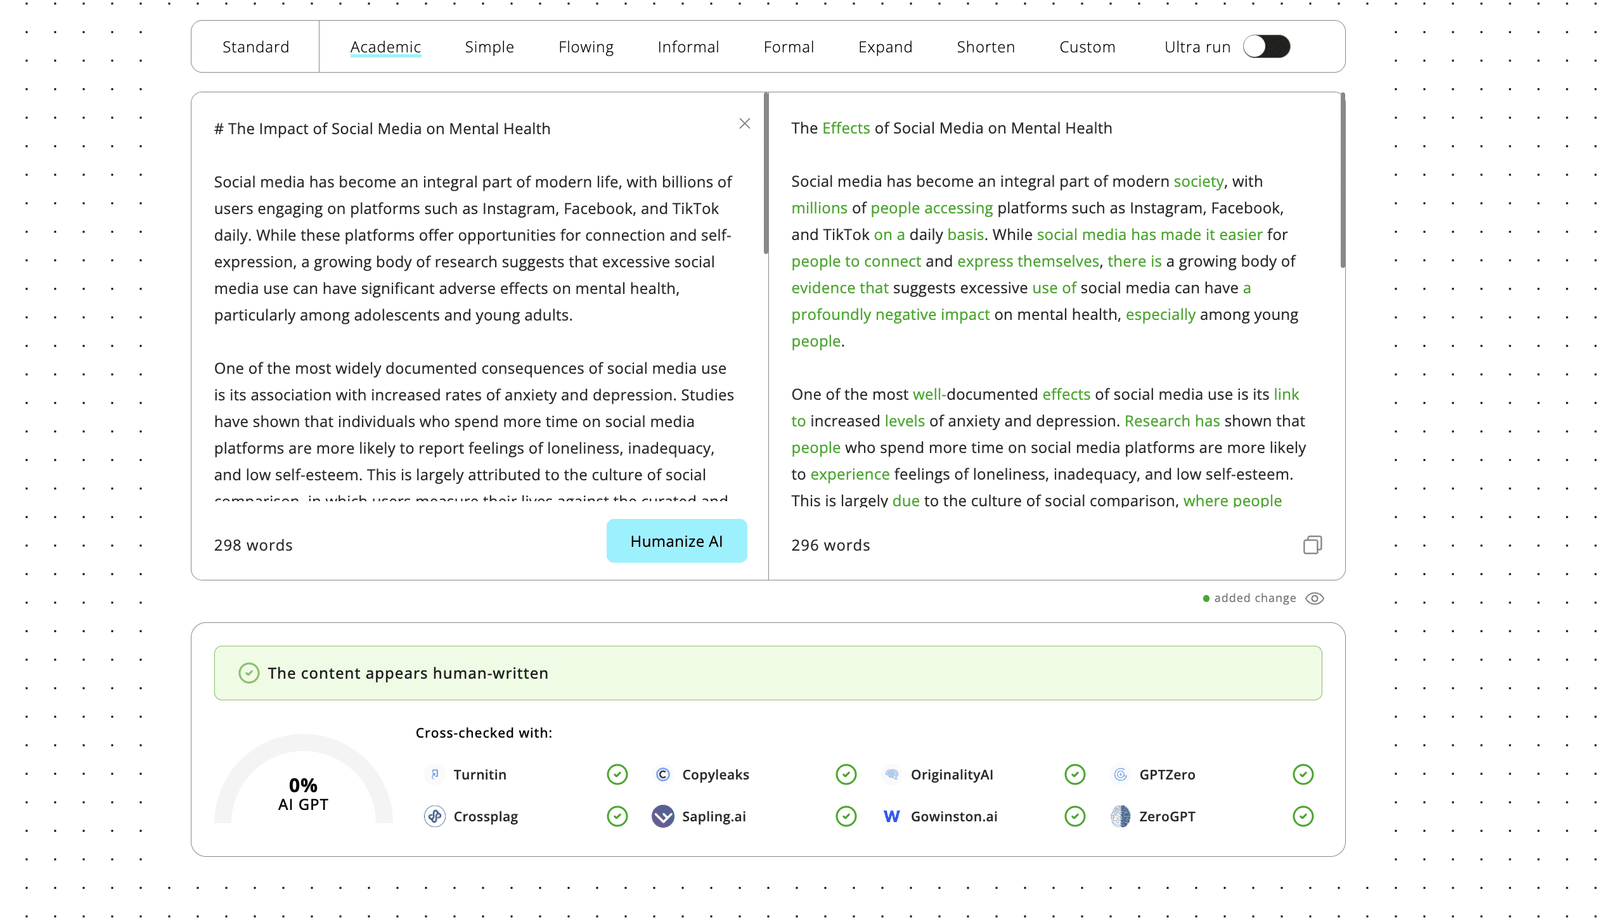Click the Sapling.ai detector logo

coord(663,817)
